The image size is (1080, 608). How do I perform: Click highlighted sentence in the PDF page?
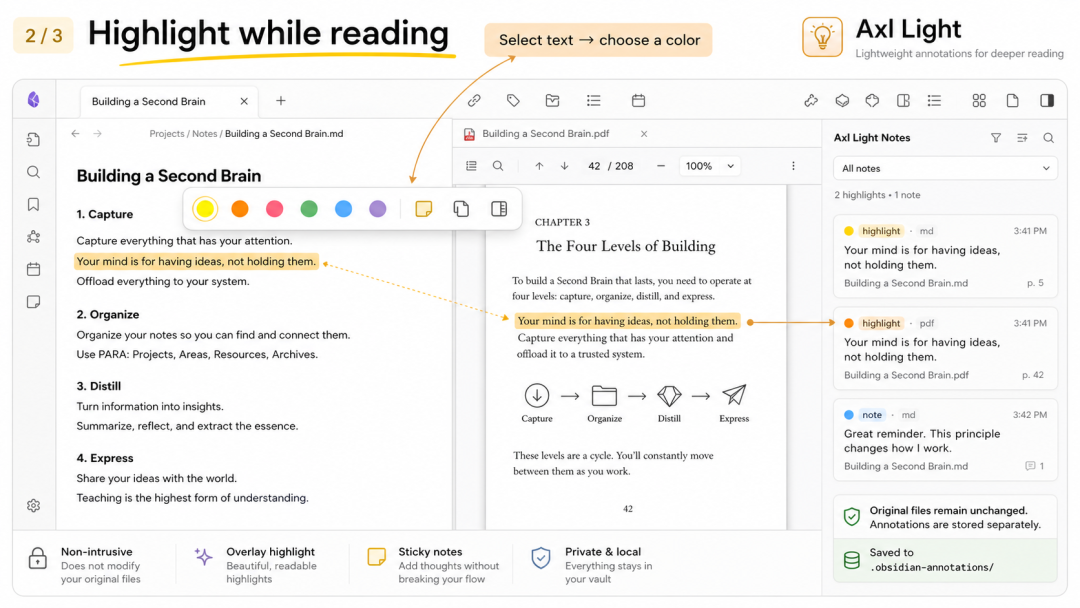click(627, 321)
